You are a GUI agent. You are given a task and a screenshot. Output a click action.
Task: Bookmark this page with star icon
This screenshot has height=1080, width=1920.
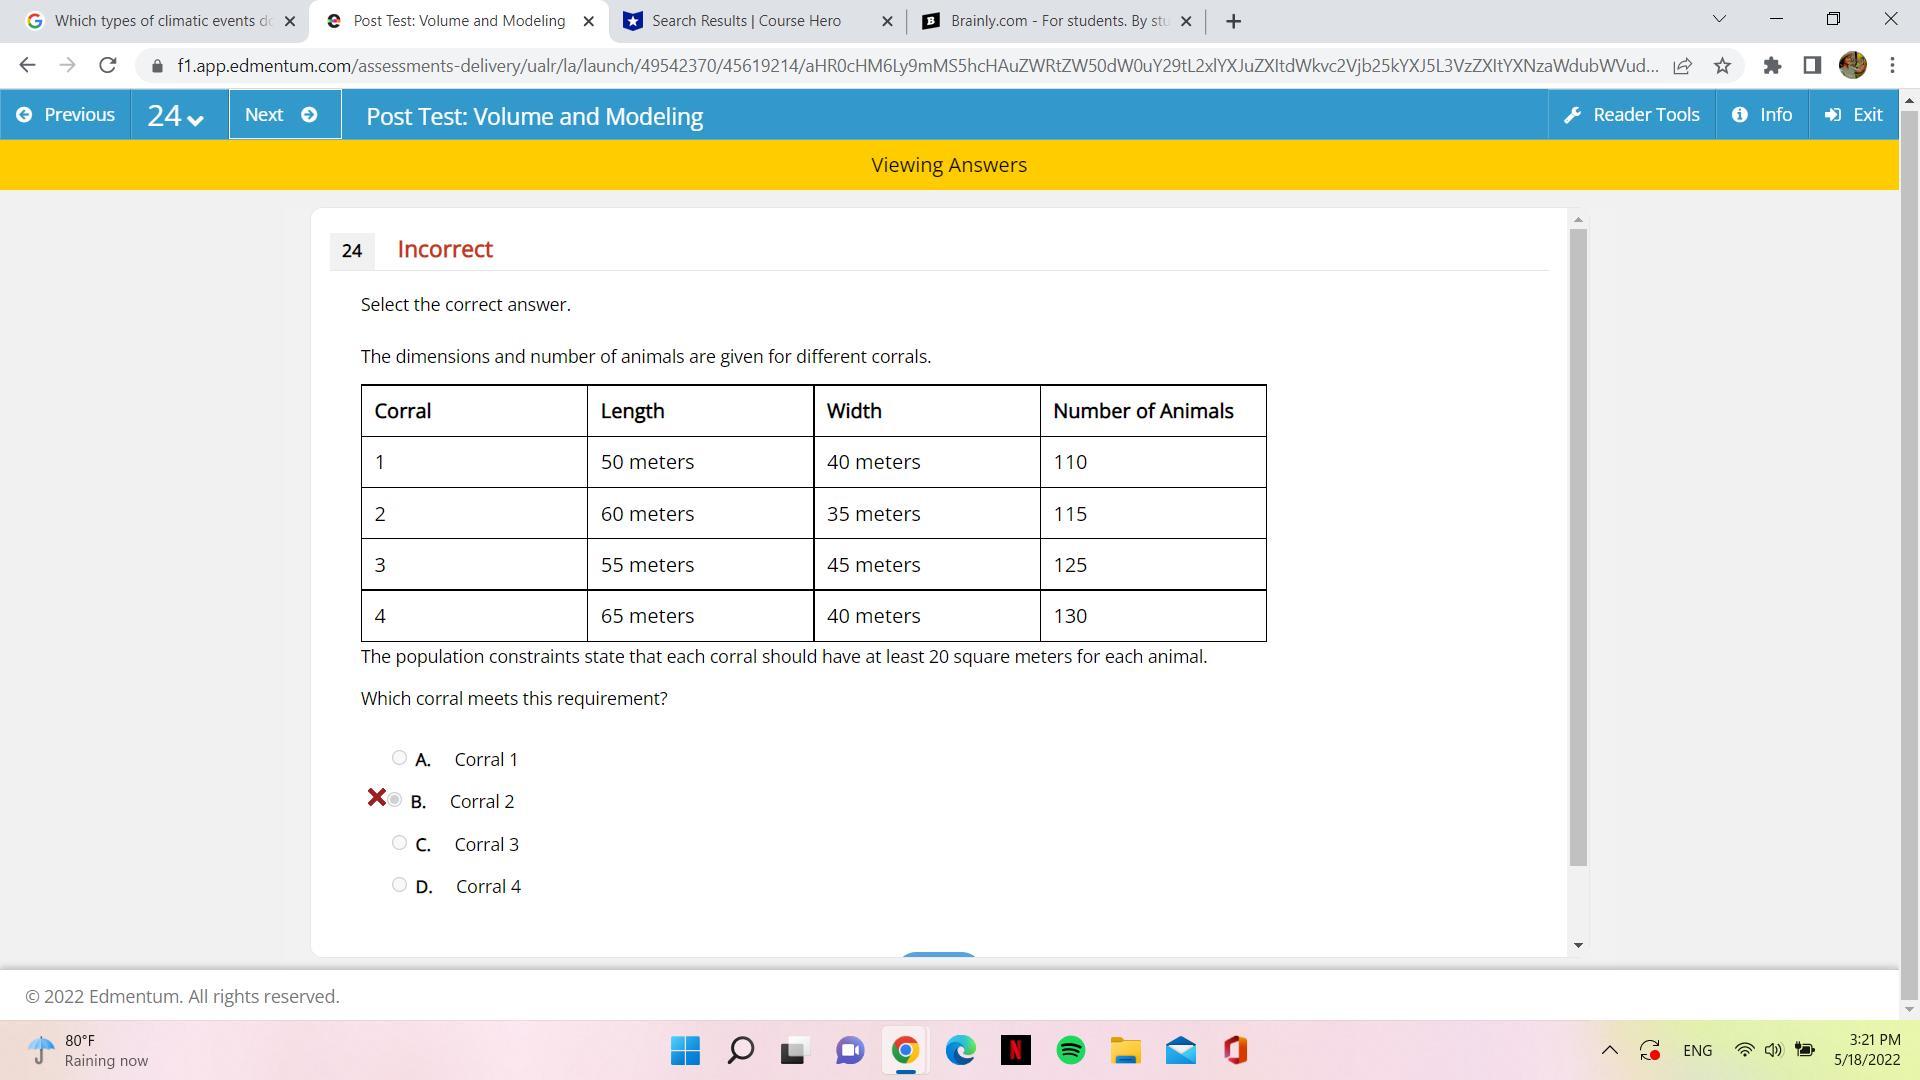[x=1722, y=66]
